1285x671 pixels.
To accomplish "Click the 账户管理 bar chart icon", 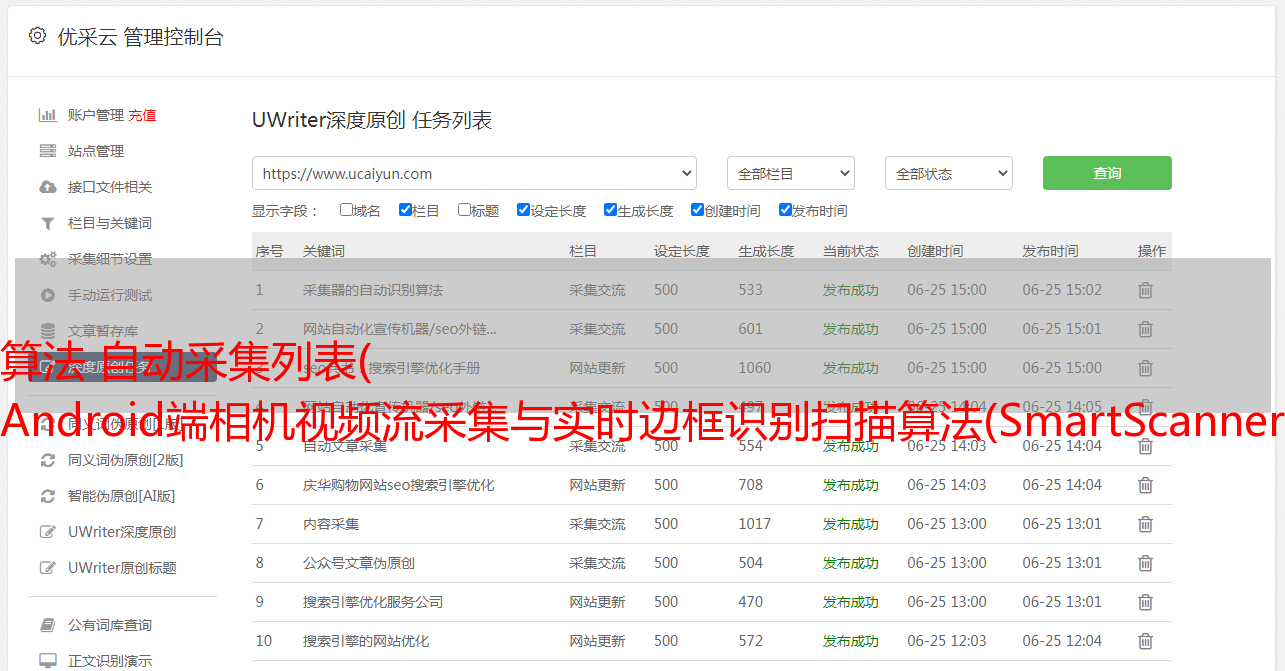I will tap(47, 115).
